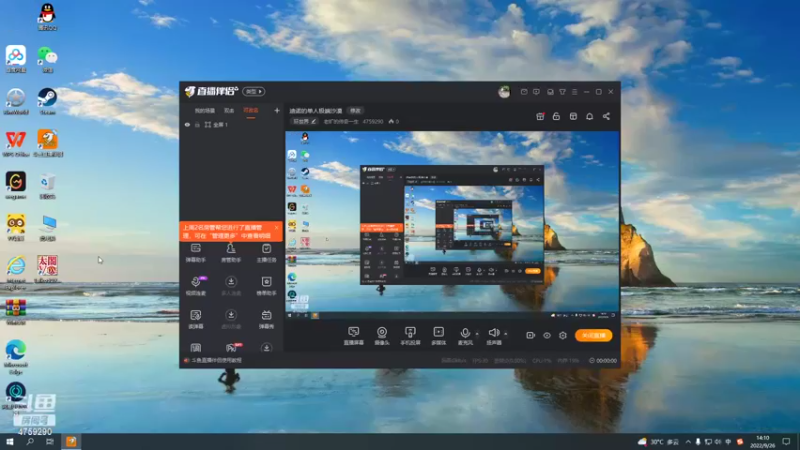The image size is (800, 450).
Task: Open the 弹幕助手 danmaku assistant tool
Action: 195,253
